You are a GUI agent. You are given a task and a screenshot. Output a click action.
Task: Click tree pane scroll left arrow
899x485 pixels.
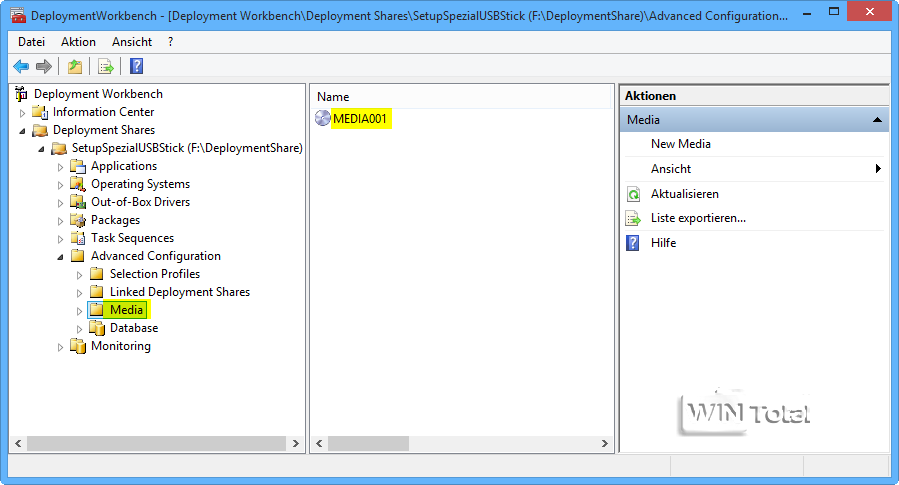point(18,443)
